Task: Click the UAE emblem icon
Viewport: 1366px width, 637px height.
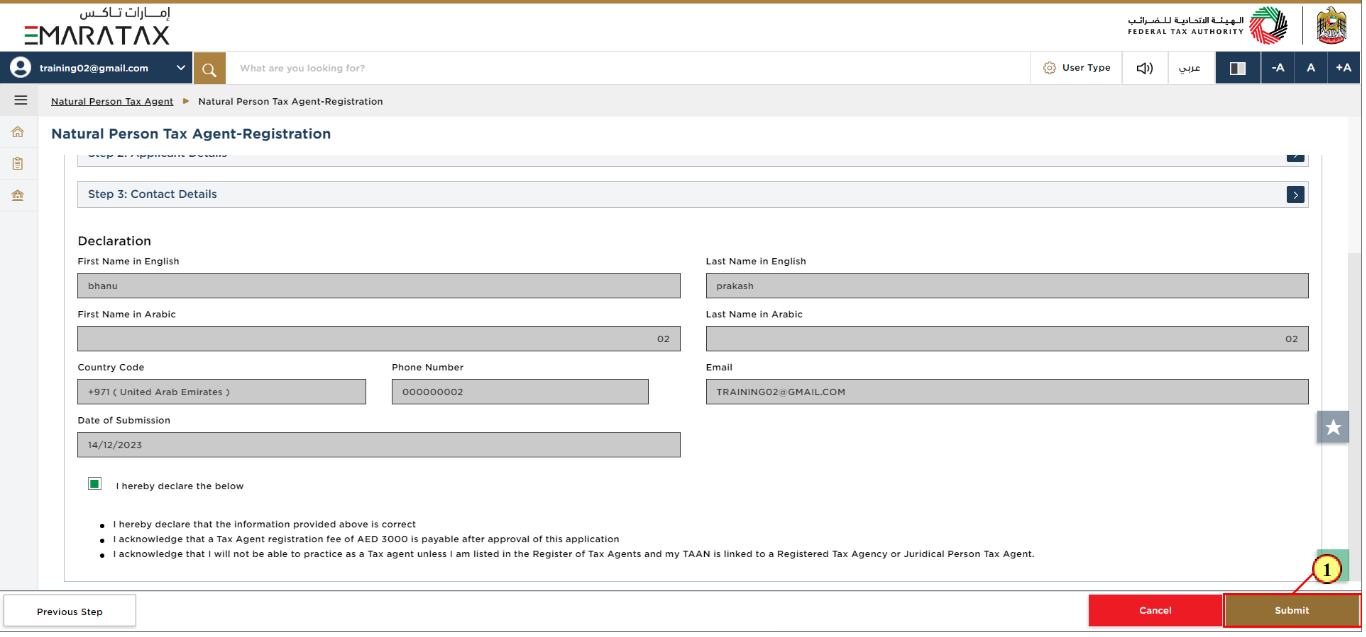Action: [1331, 25]
